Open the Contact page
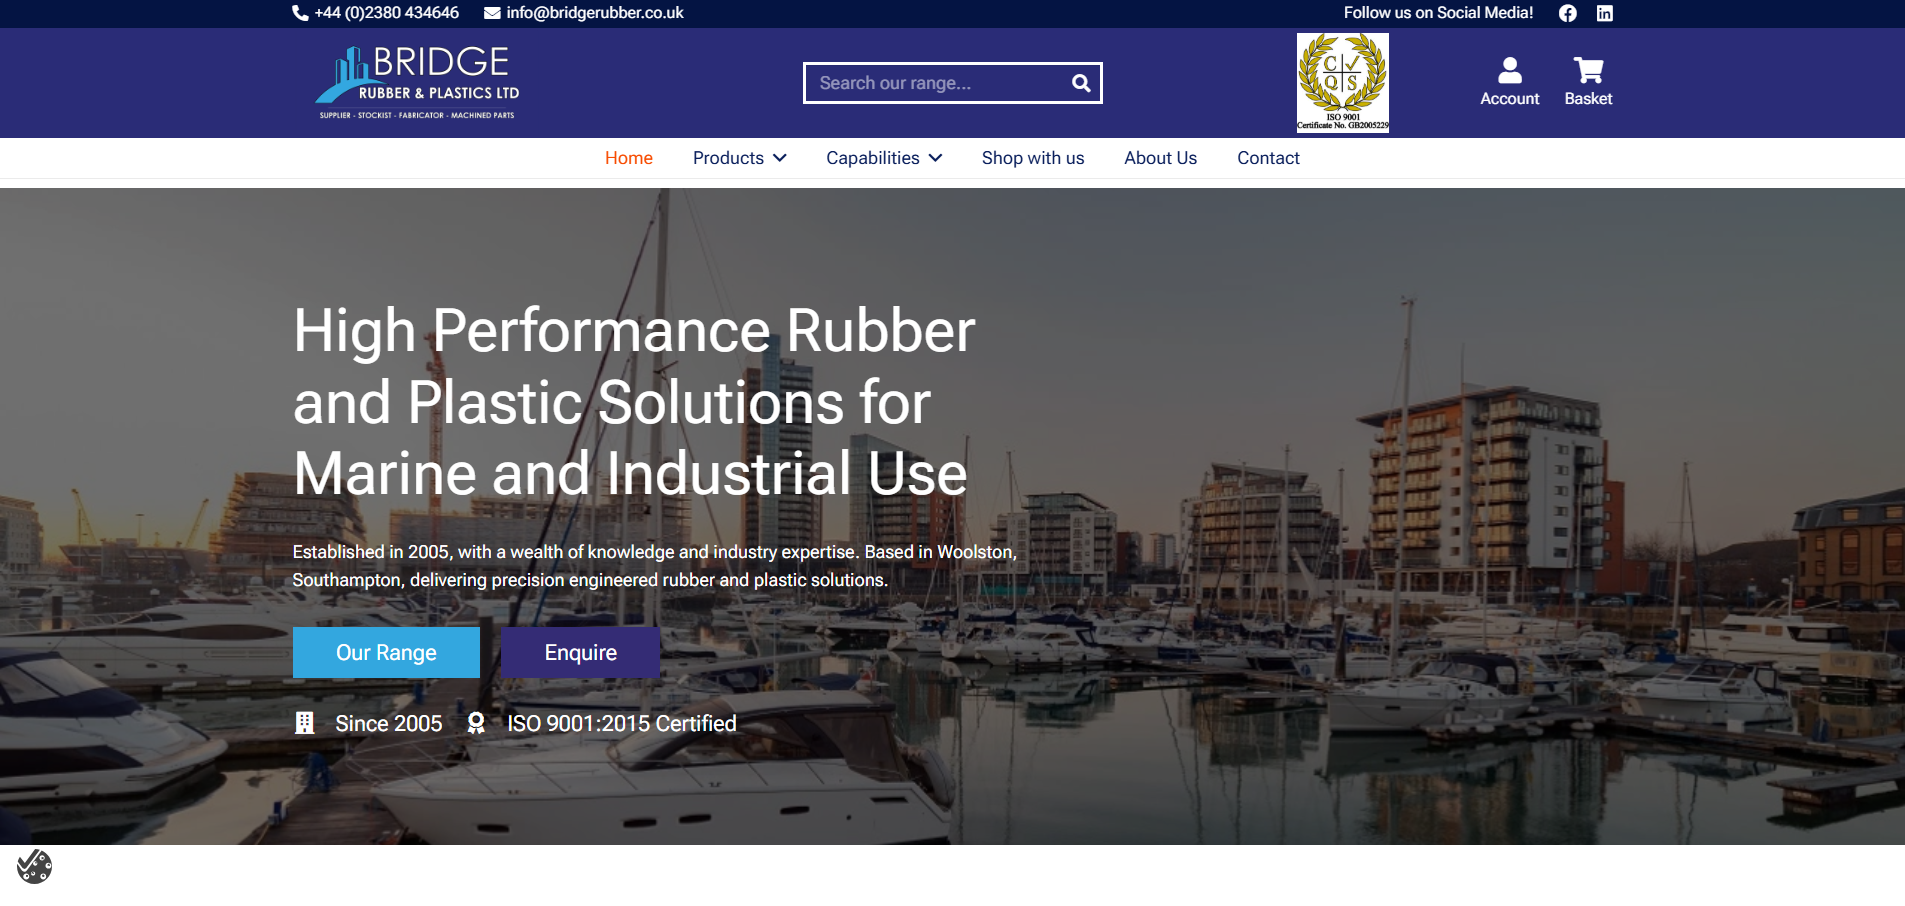Image resolution: width=1905 pixels, height=906 pixels. [1268, 158]
